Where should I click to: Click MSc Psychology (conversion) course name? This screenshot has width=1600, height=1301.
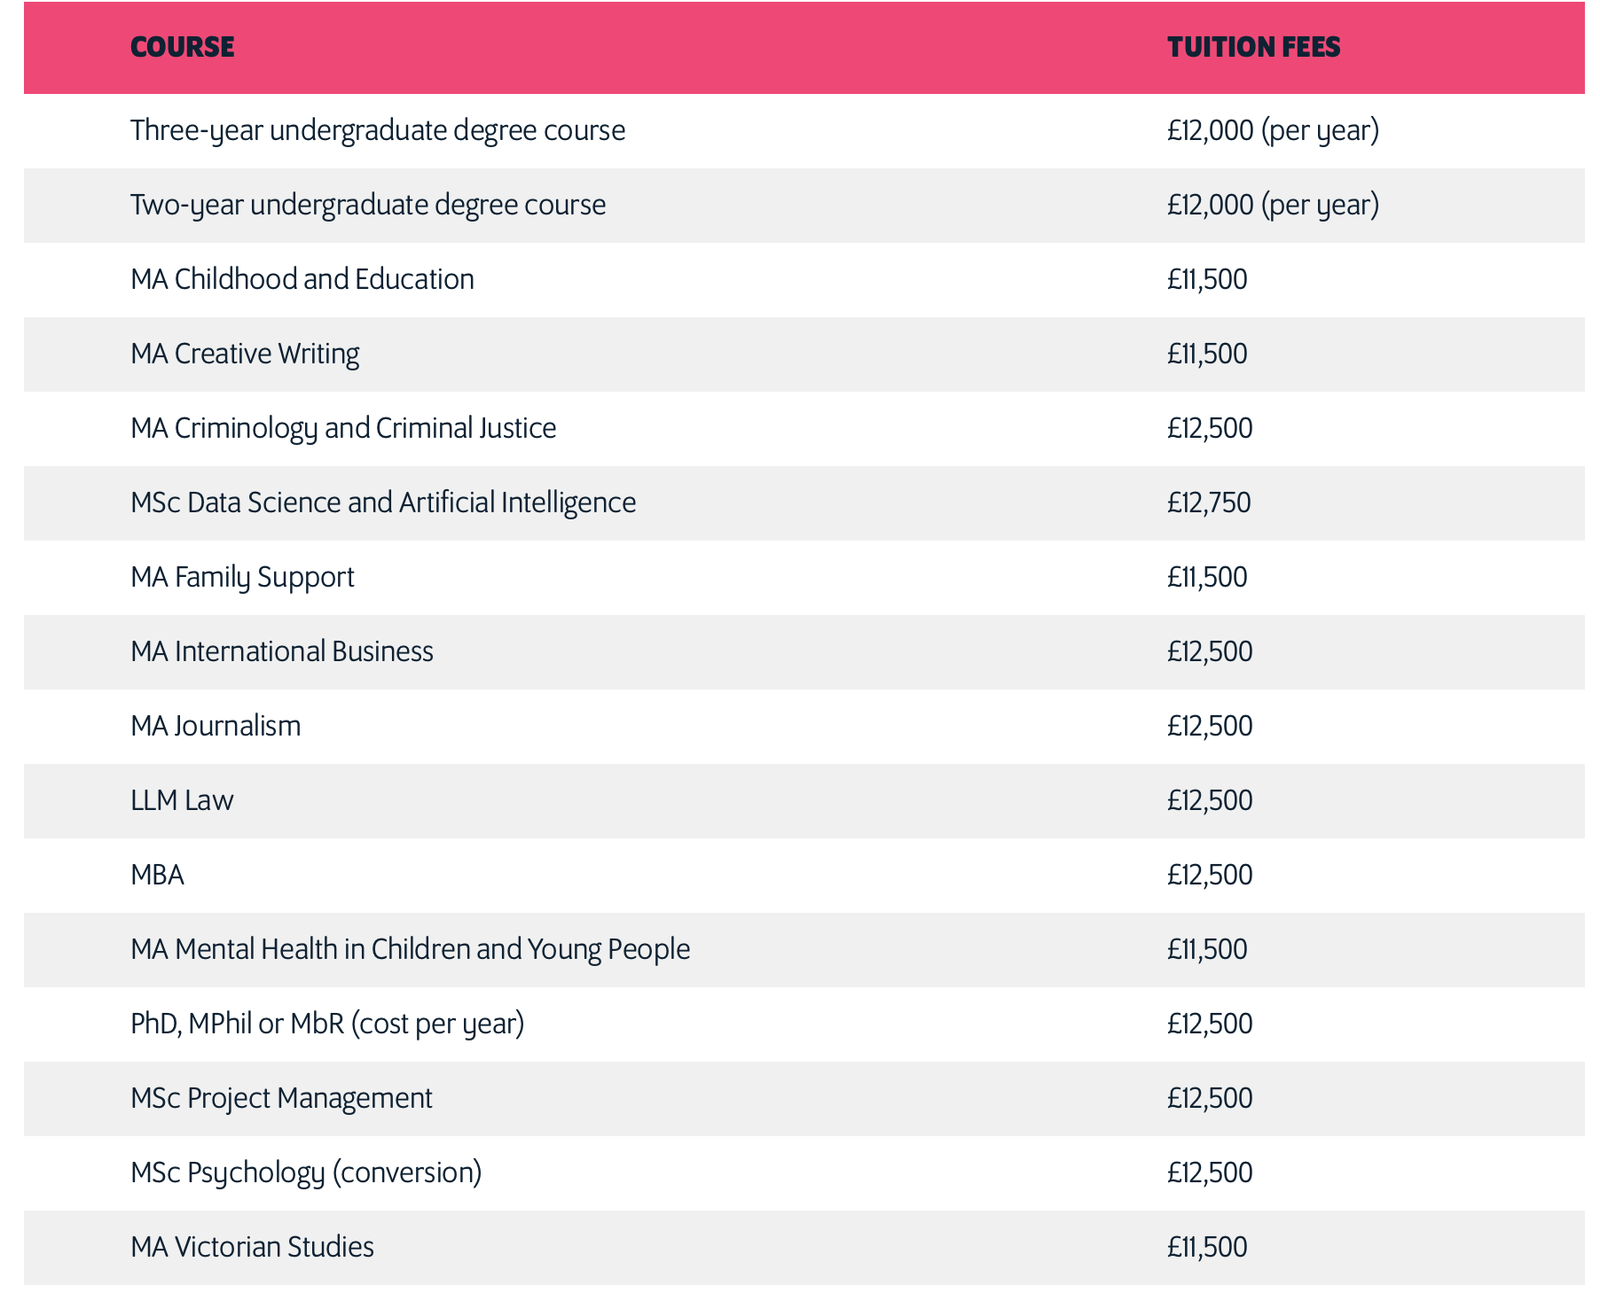pos(306,1172)
